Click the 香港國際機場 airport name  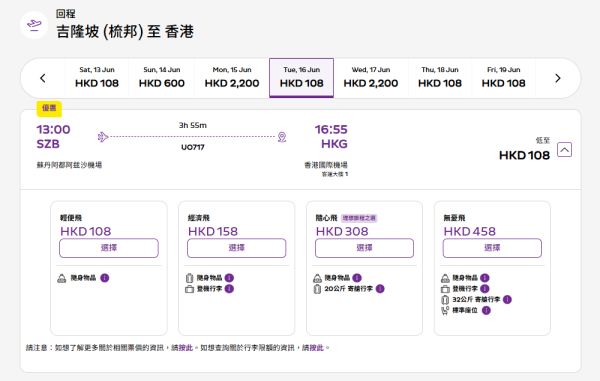326,165
